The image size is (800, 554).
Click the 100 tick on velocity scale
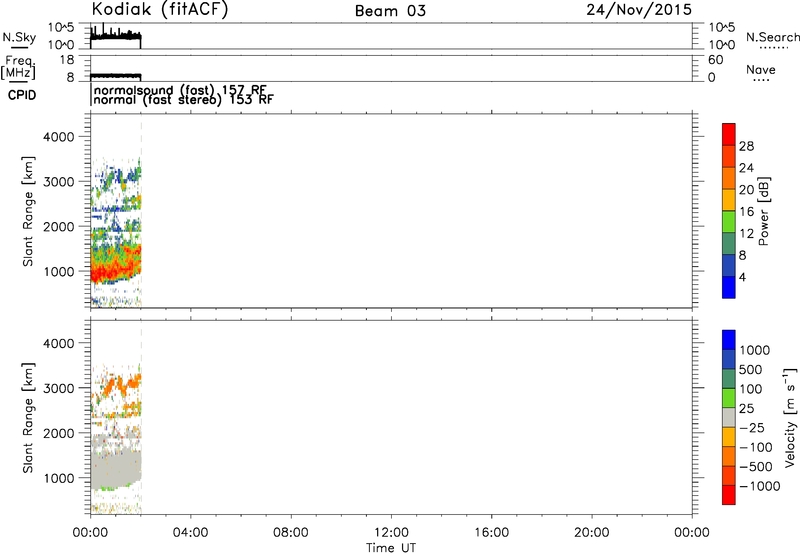click(750, 389)
